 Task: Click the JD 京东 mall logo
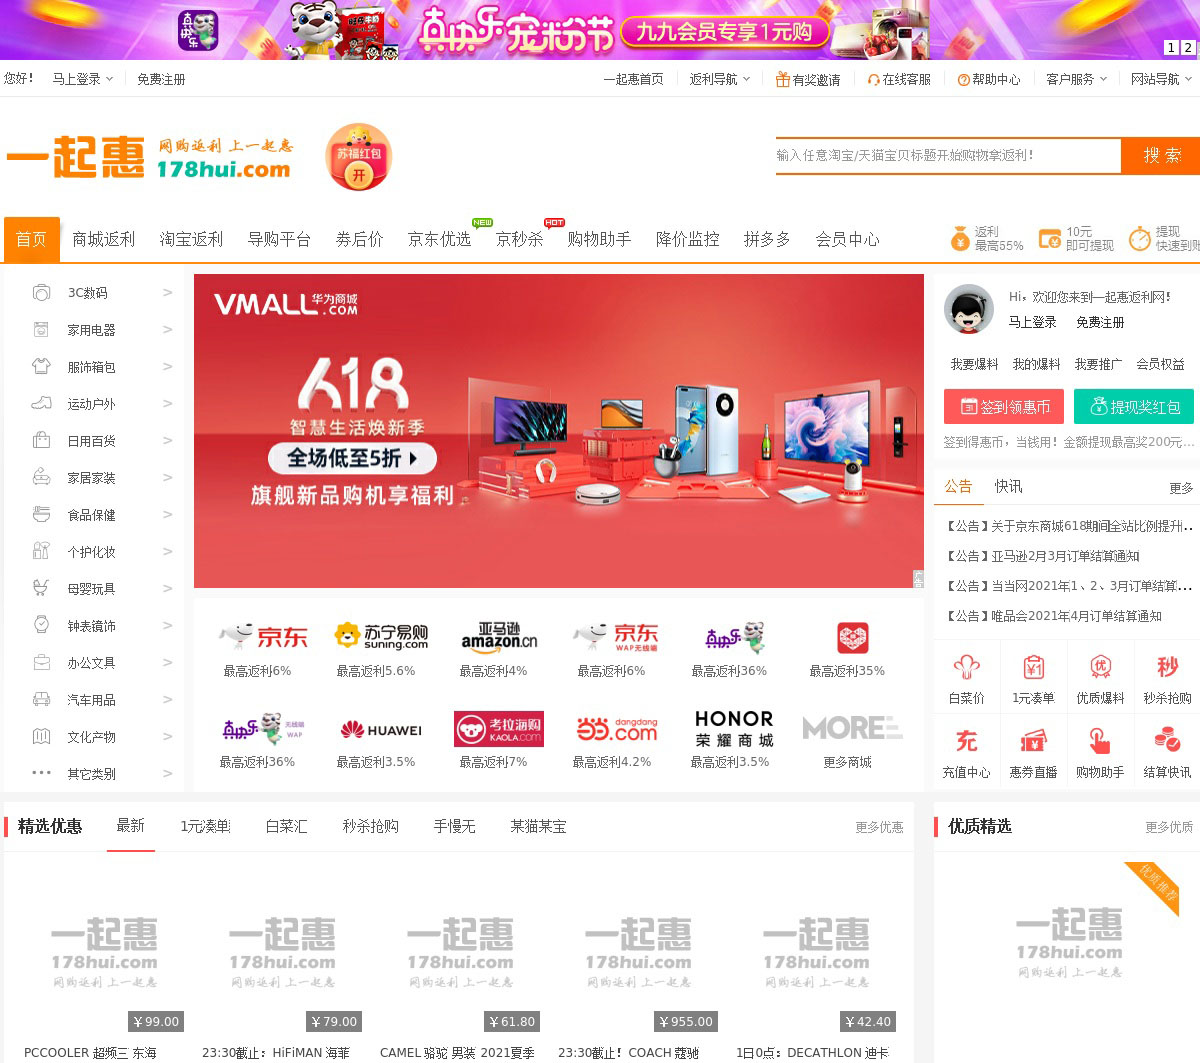(263, 637)
